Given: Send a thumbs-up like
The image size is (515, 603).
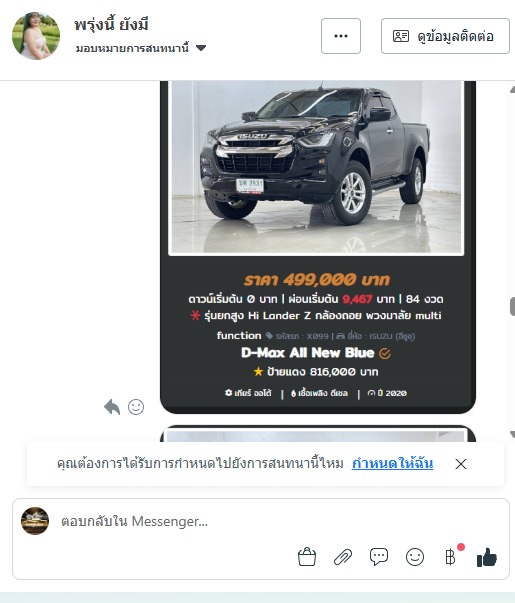Looking at the screenshot, I should tap(487, 557).
